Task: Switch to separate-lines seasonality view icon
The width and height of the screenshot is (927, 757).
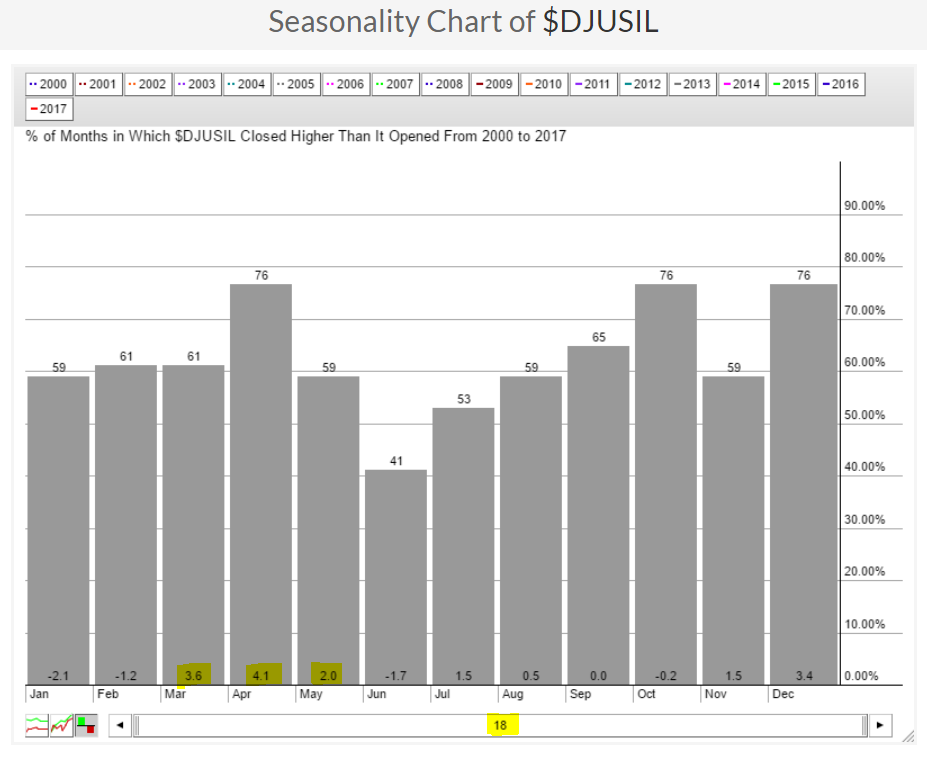Action: click(38, 724)
